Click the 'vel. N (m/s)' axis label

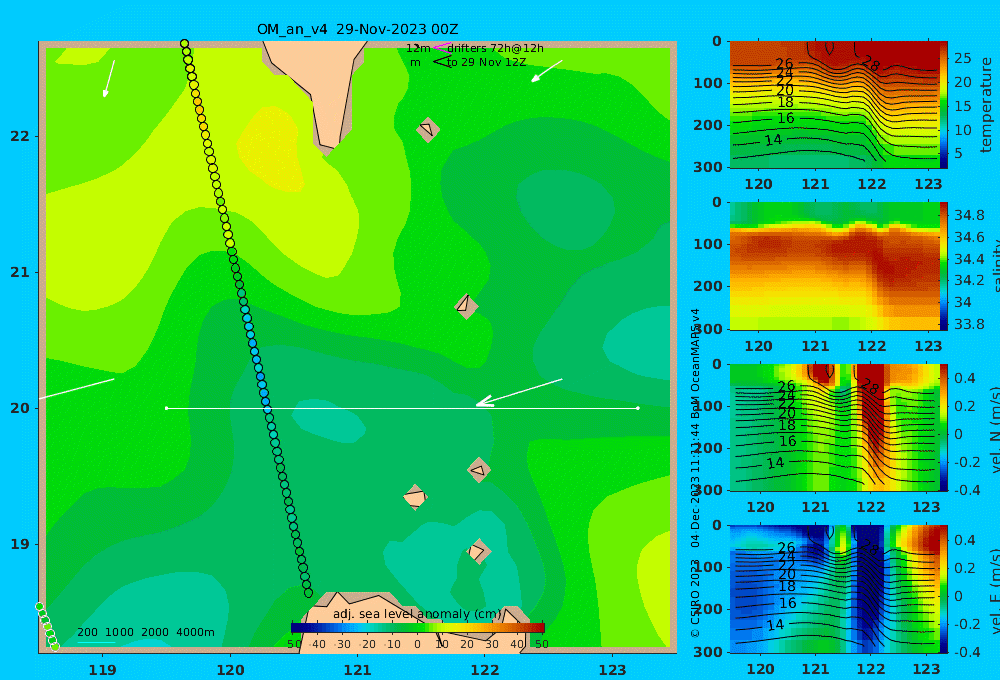pyautogui.click(x=994, y=427)
